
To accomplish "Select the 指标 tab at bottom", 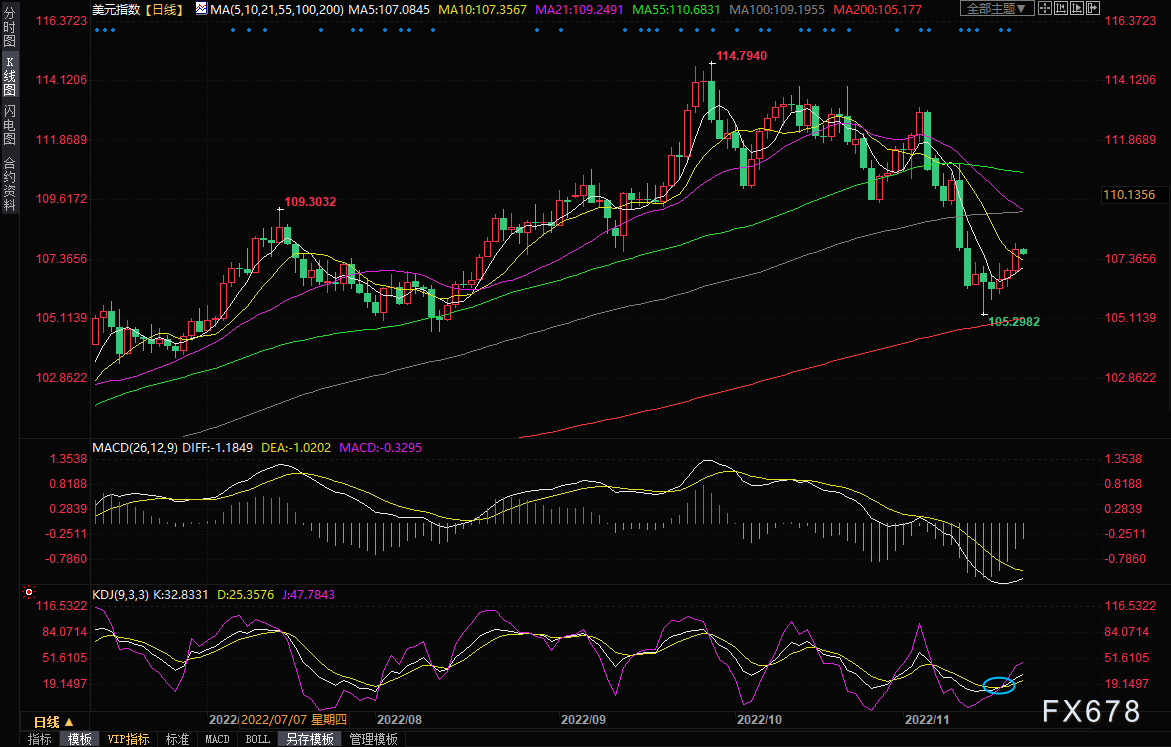I will click(x=40, y=739).
